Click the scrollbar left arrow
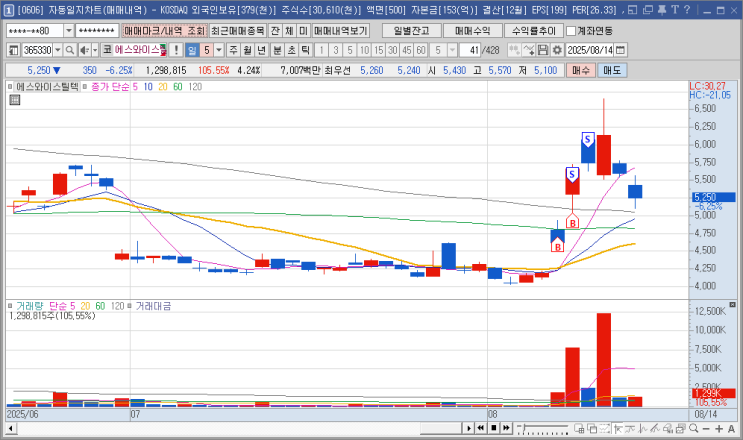Viewport: 743px width, 440px height. (10, 429)
